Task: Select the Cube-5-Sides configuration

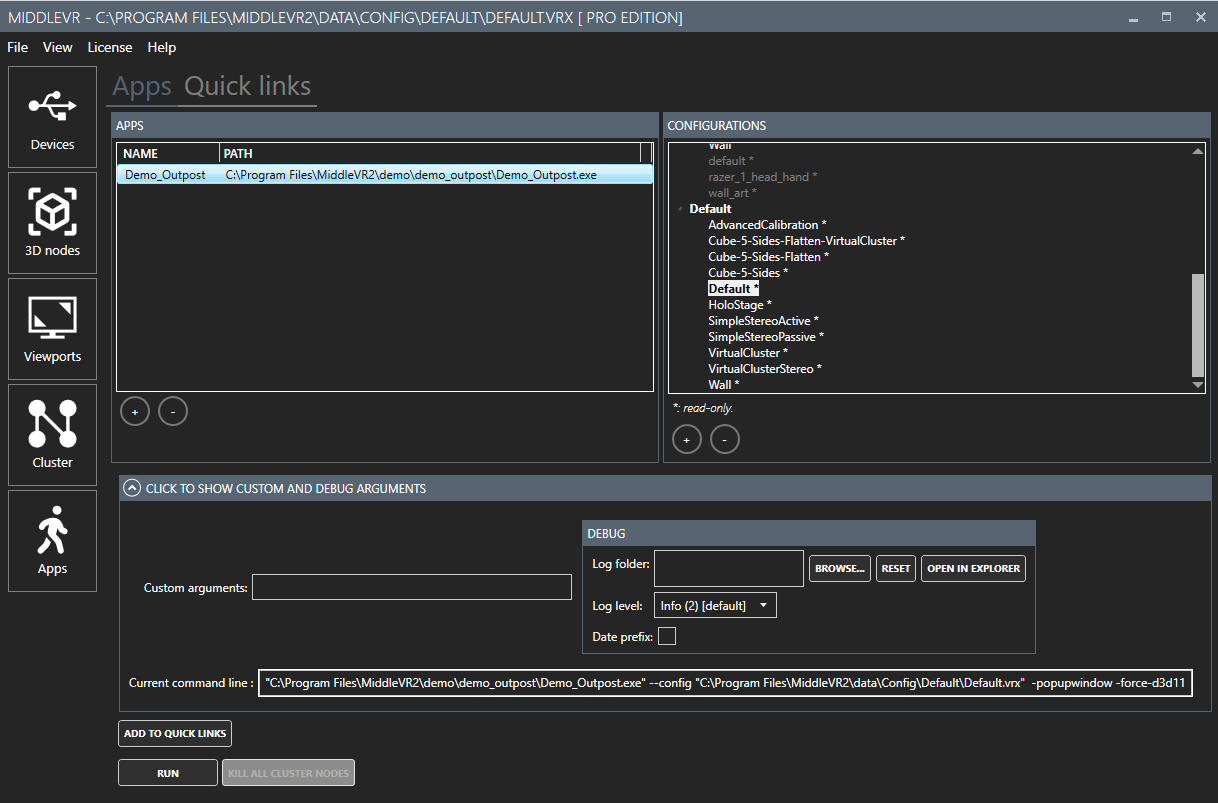Action: pos(748,273)
